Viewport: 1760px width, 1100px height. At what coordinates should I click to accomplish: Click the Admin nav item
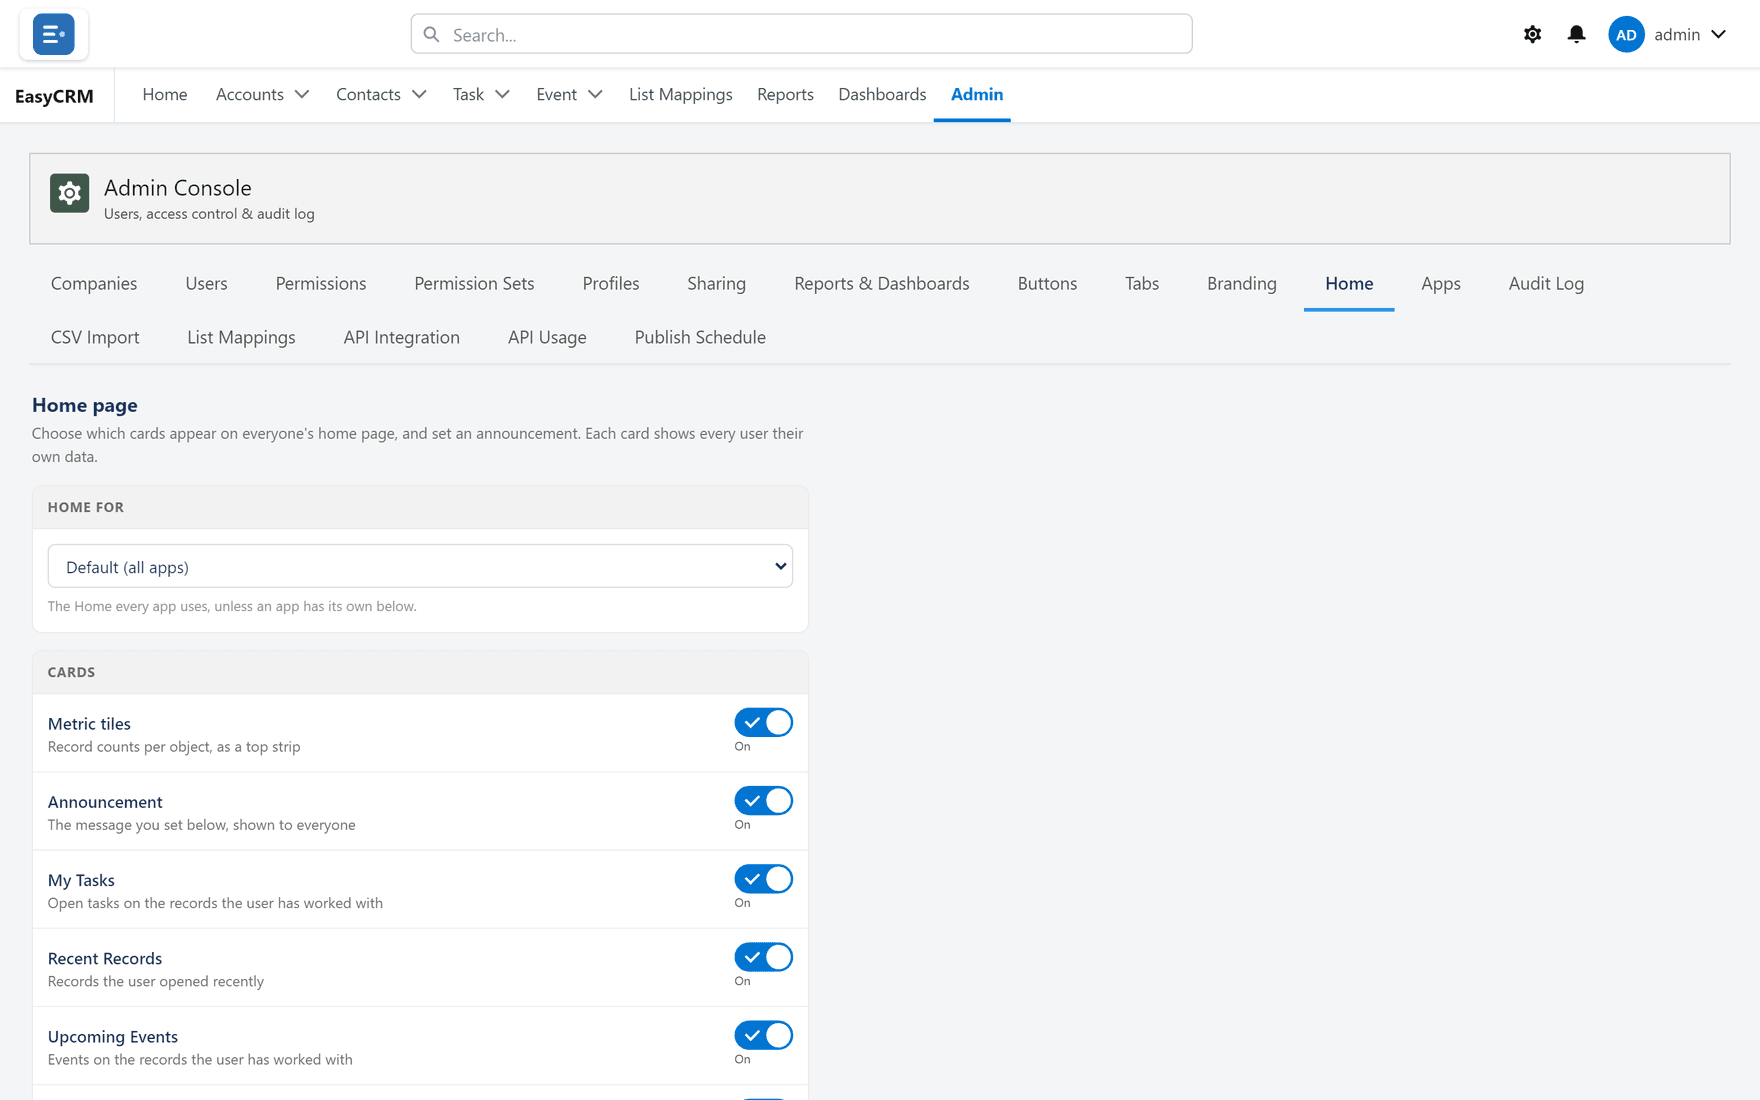976,94
